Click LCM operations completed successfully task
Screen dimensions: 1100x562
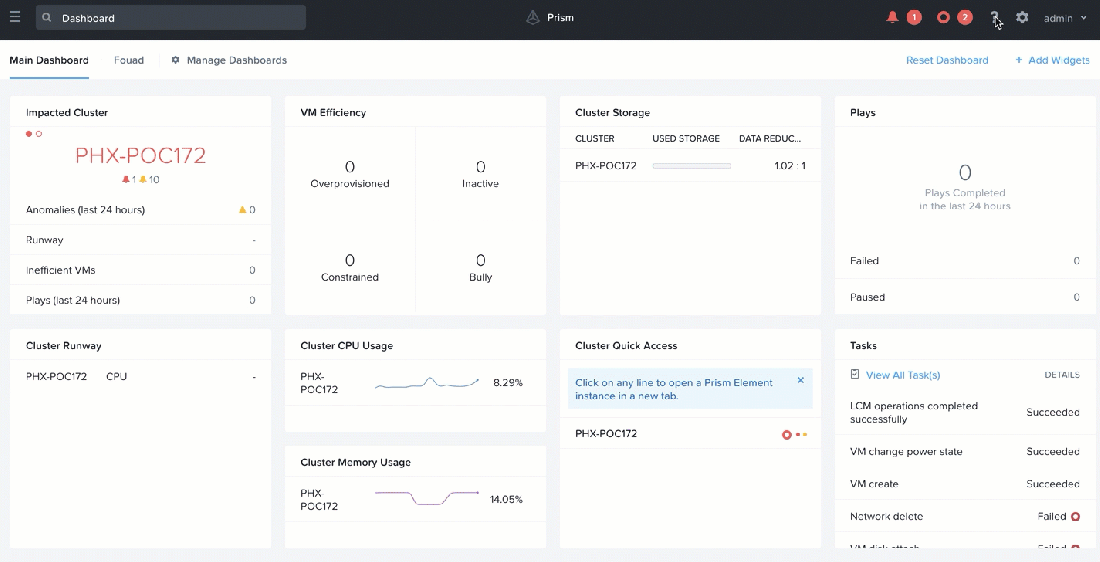point(965,413)
